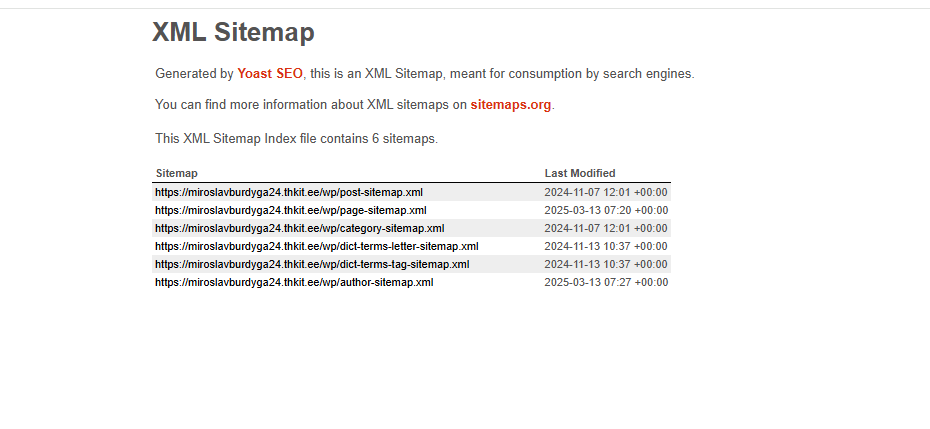This screenshot has width=930, height=429.
Task: Click the Sitemap column header
Action: pyautogui.click(x=177, y=173)
